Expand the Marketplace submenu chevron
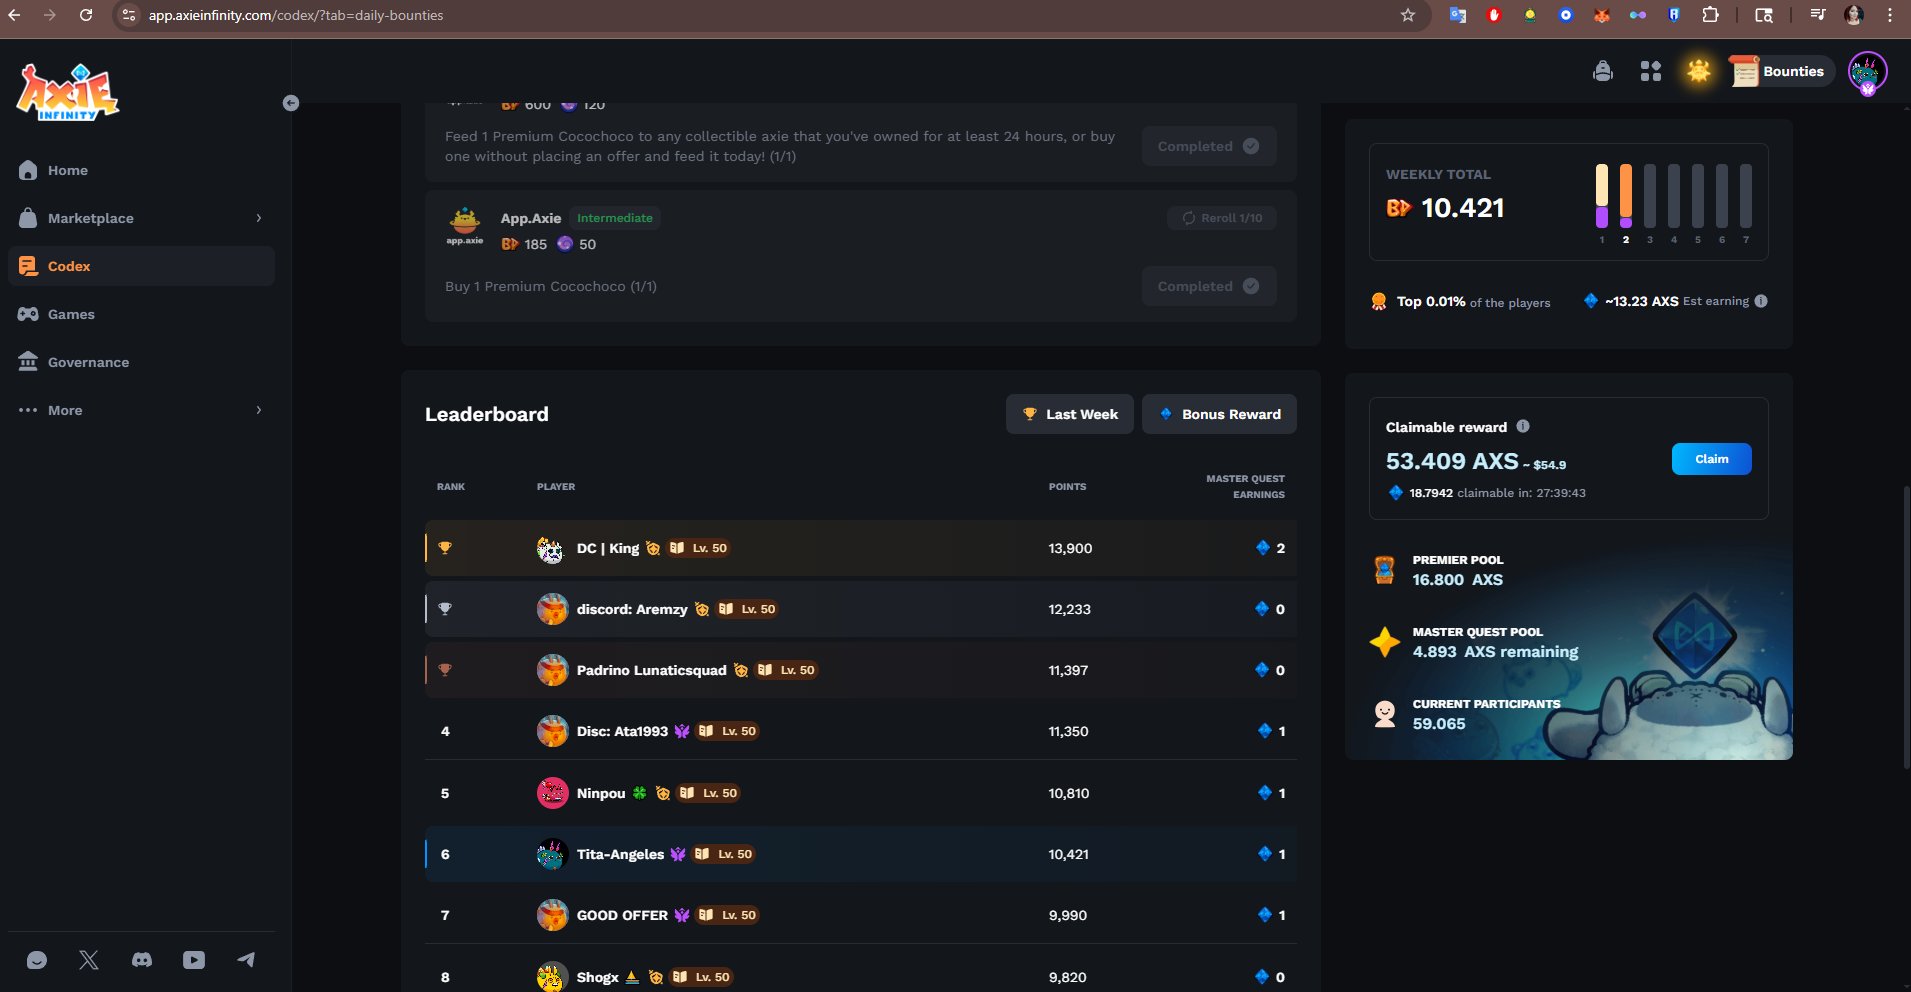 click(x=259, y=218)
